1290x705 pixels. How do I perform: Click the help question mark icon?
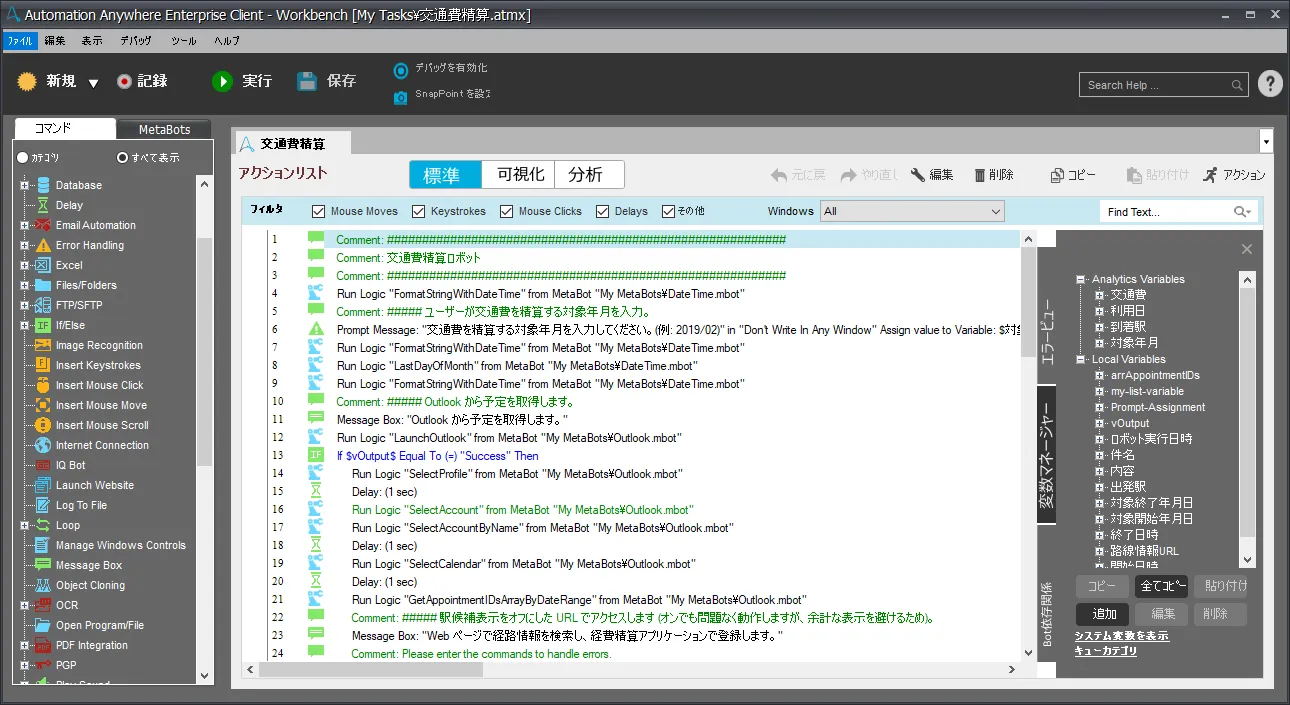coord(1269,84)
